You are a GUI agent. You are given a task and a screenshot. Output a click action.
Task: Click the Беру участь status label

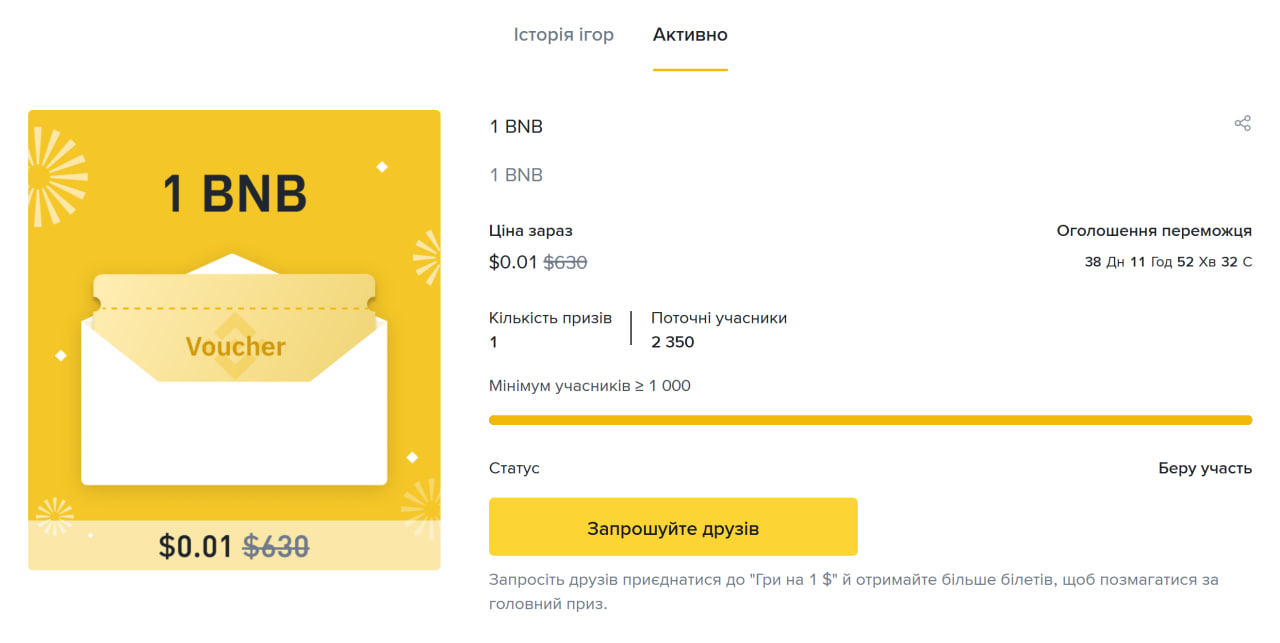click(x=1206, y=467)
